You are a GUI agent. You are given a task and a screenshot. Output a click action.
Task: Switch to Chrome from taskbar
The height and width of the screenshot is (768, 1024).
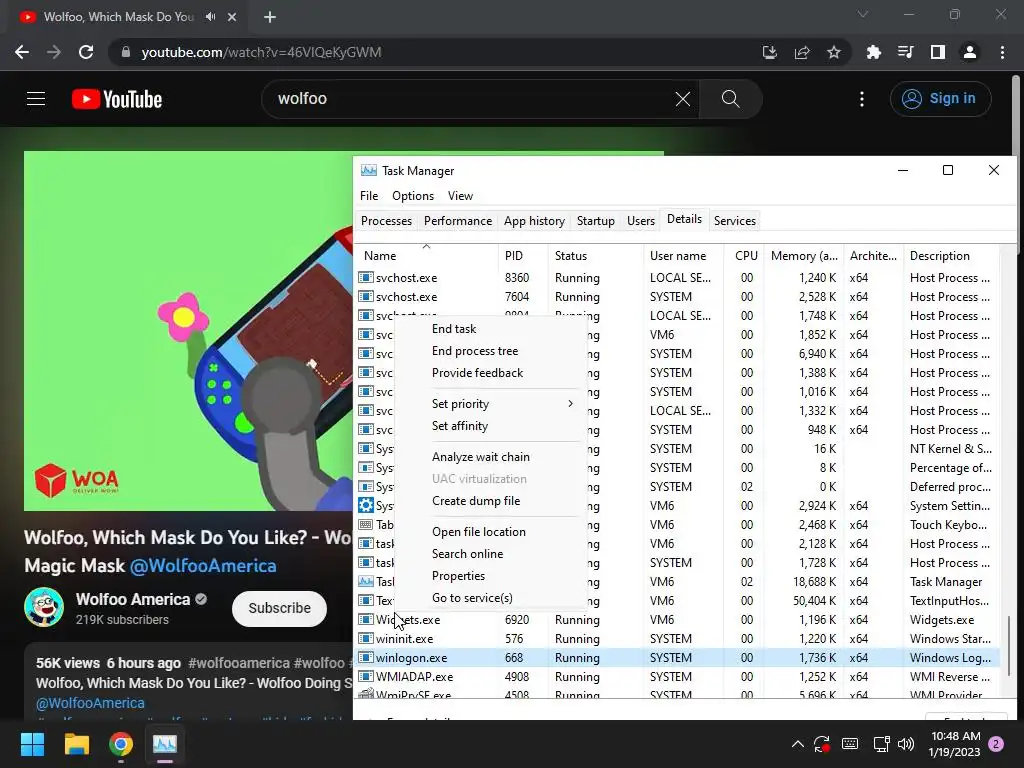[x=121, y=744]
